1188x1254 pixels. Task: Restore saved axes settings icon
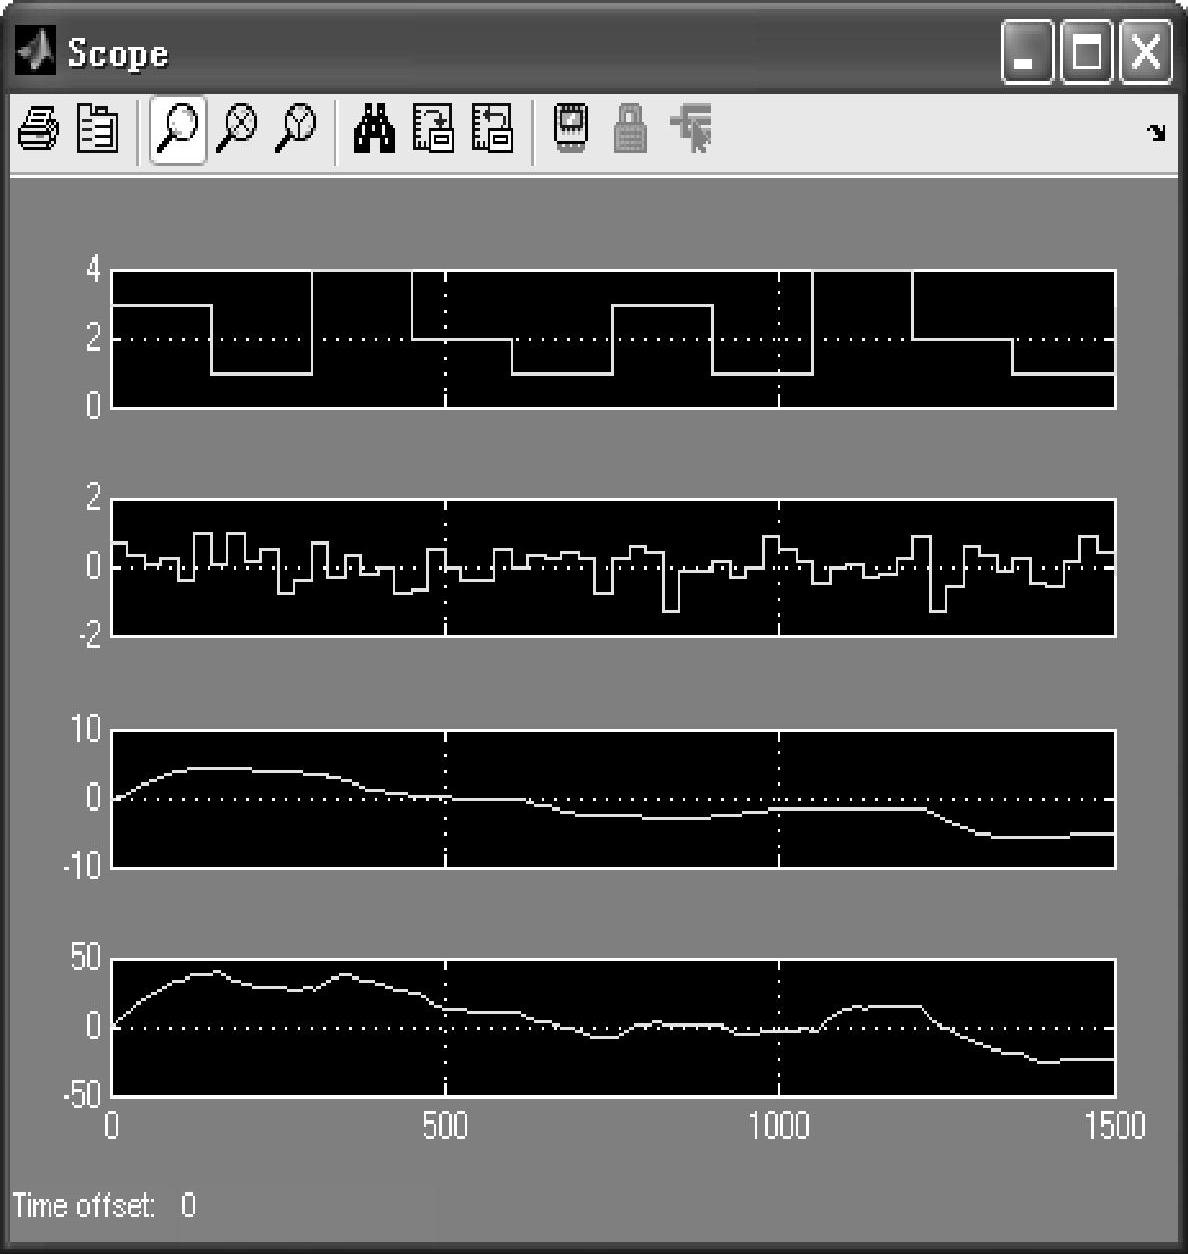pyautogui.click(x=492, y=129)
